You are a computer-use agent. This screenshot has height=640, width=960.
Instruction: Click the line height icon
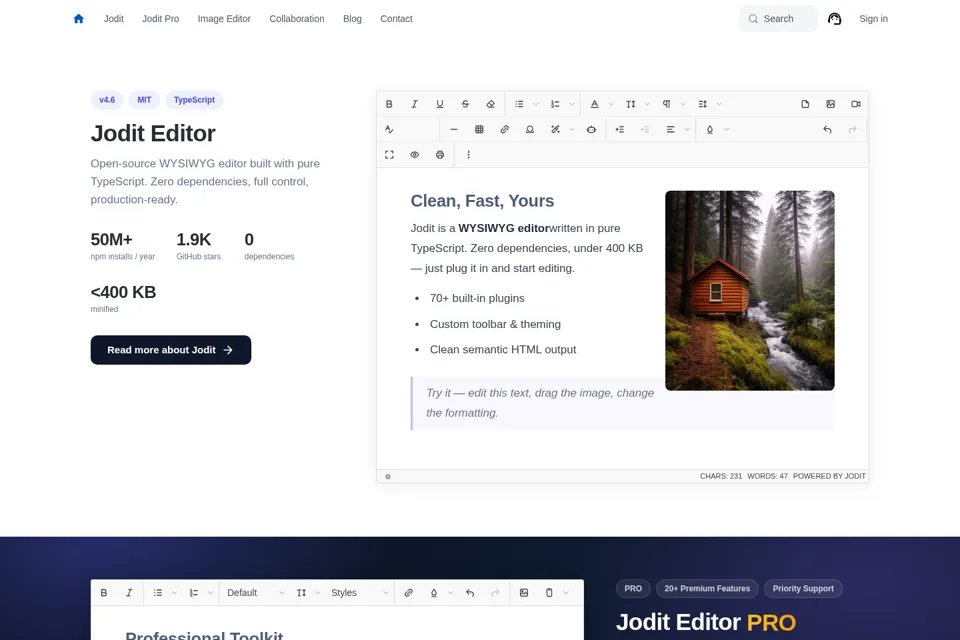(703, 104)
